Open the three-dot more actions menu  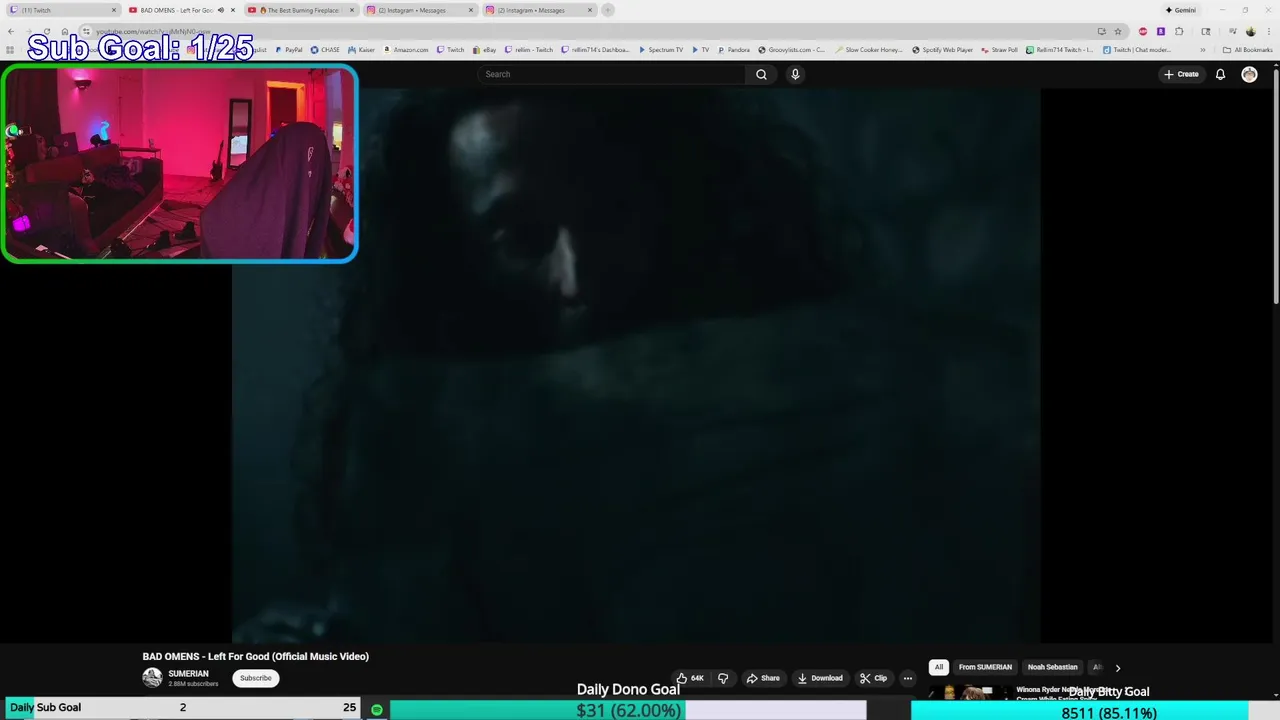pyautogui.click(x=908, y=678)
